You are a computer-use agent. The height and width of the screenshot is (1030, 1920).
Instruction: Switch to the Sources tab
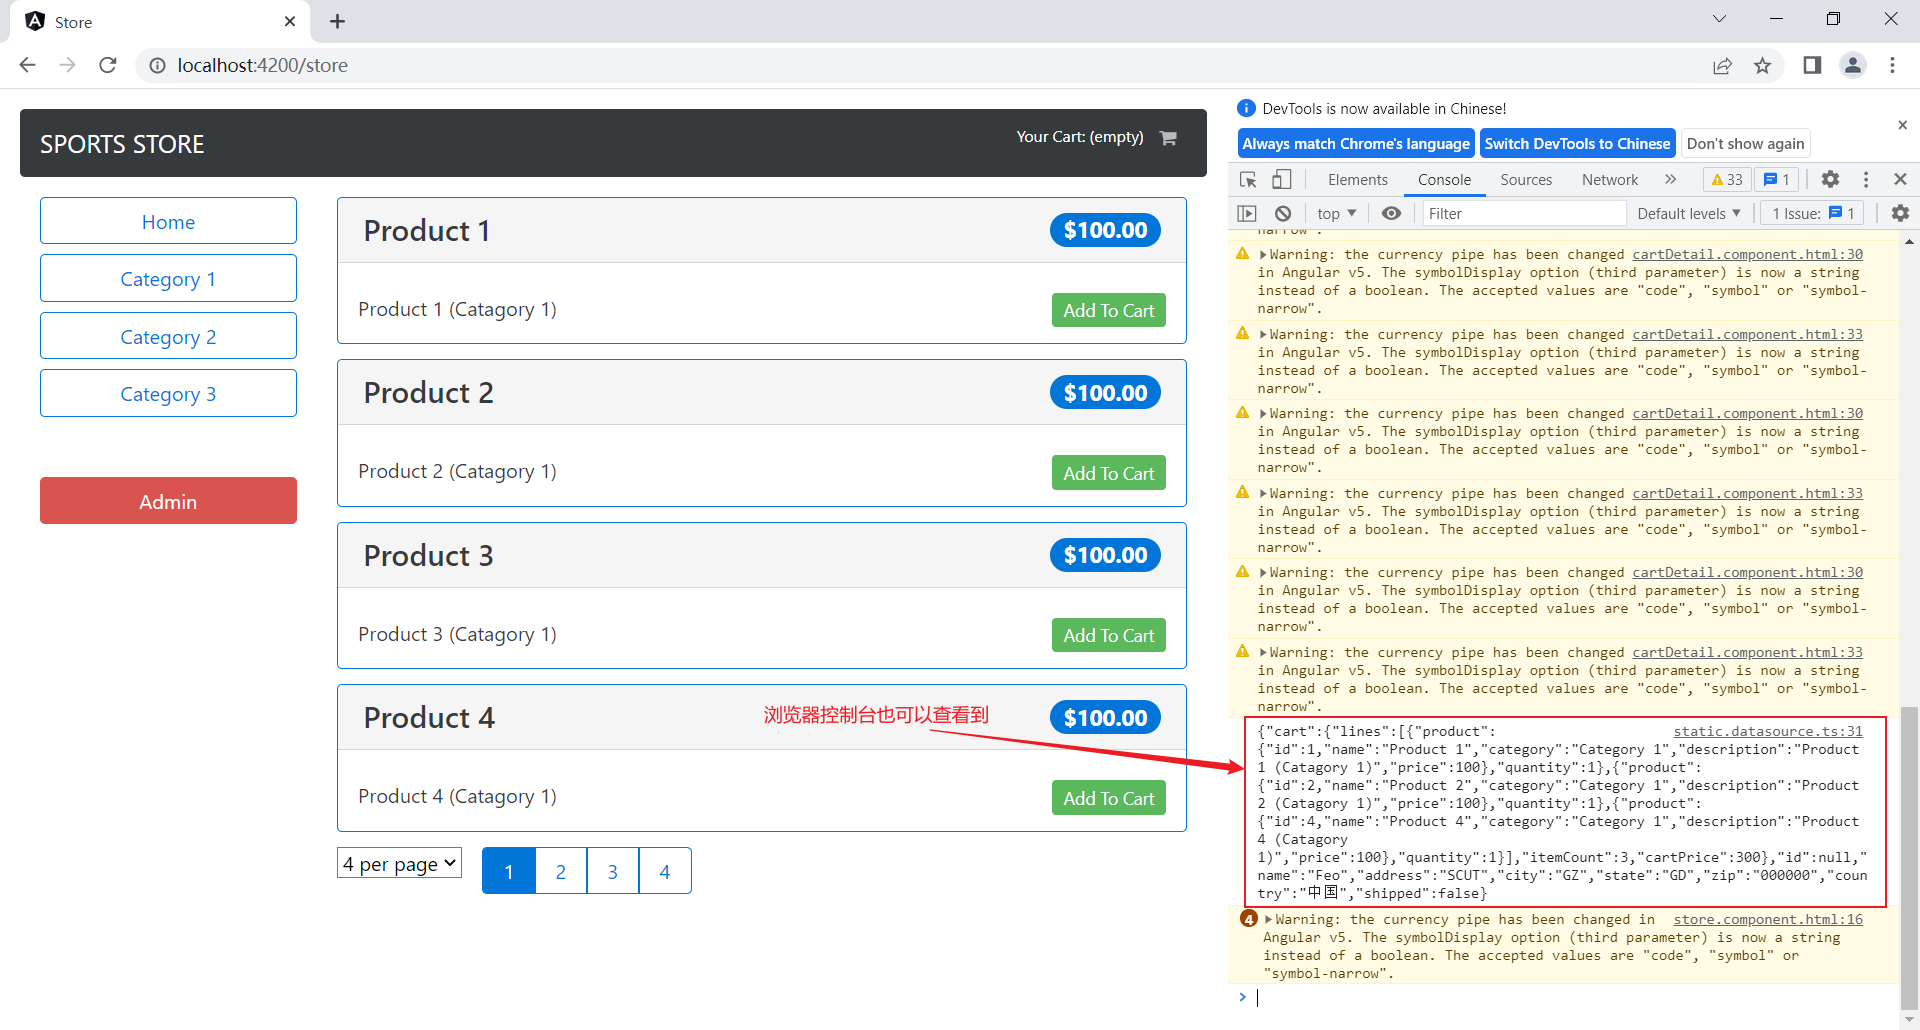coord(1526,180)
